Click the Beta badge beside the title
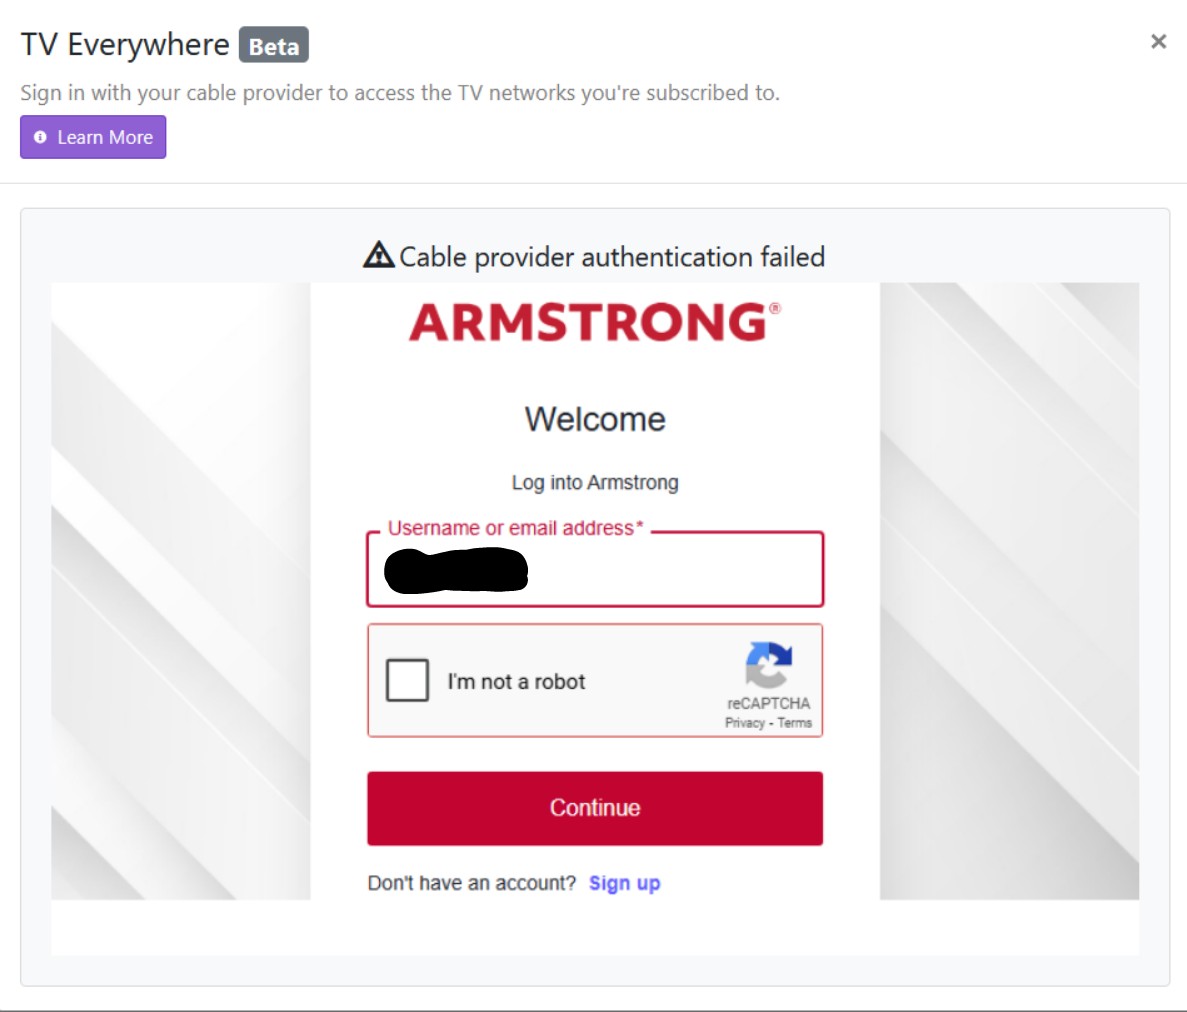 click(x=273, y=46)
